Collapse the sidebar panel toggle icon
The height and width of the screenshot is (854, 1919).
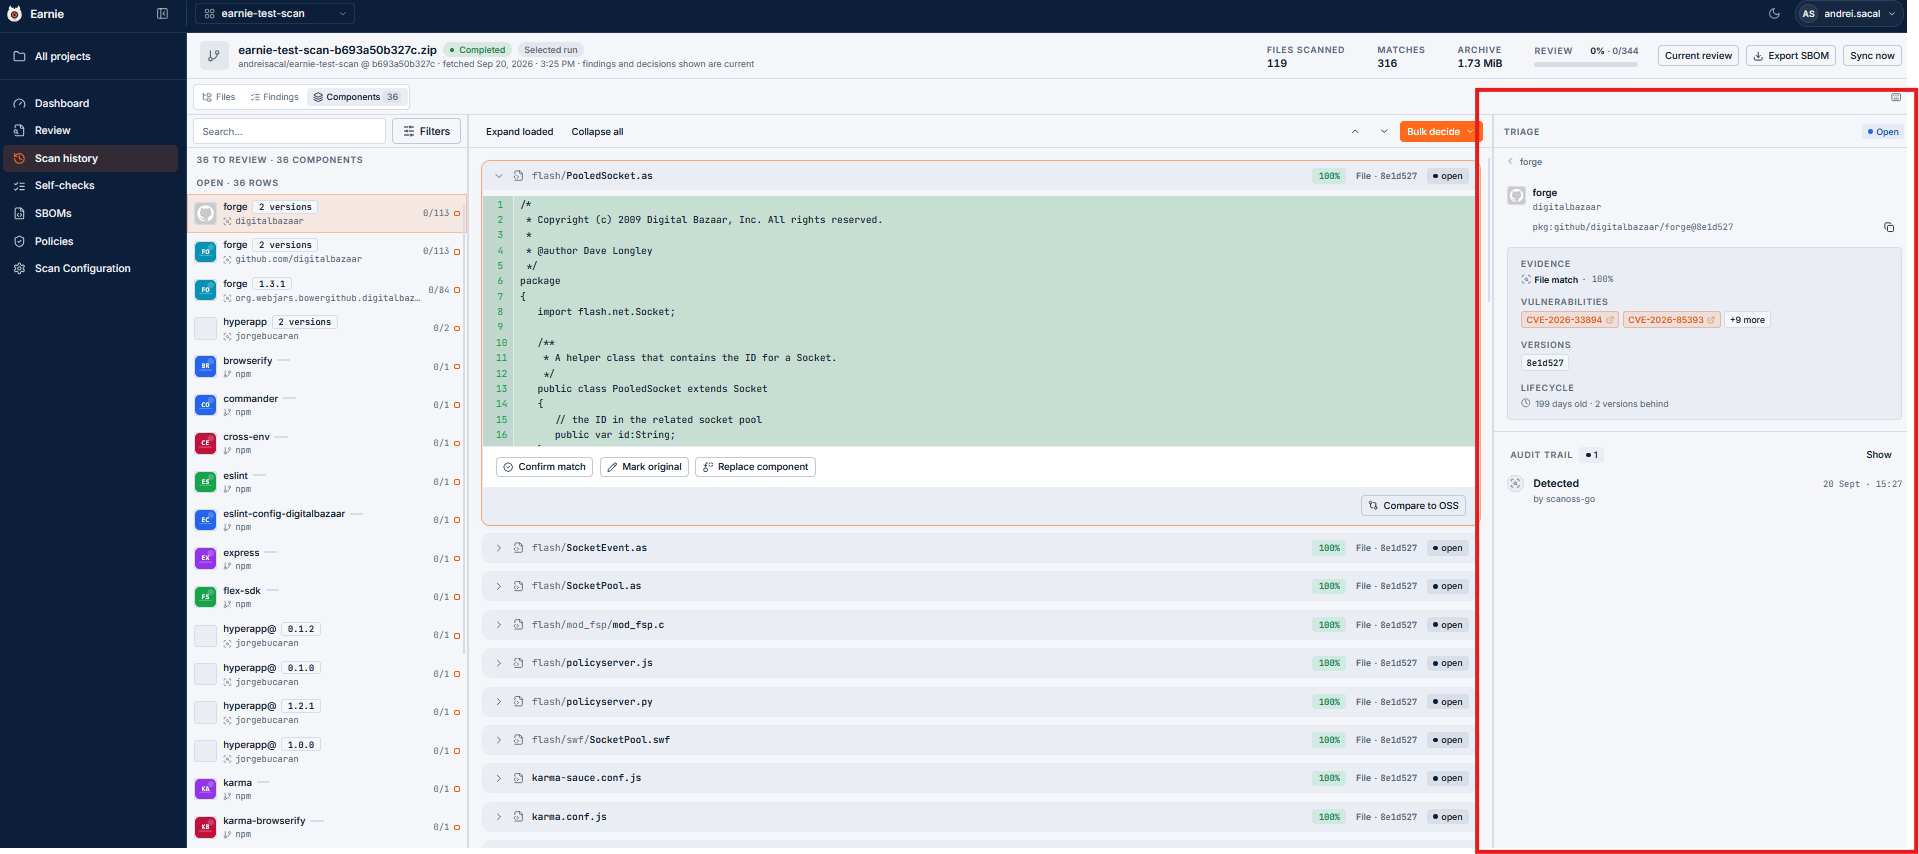[162, 14]
